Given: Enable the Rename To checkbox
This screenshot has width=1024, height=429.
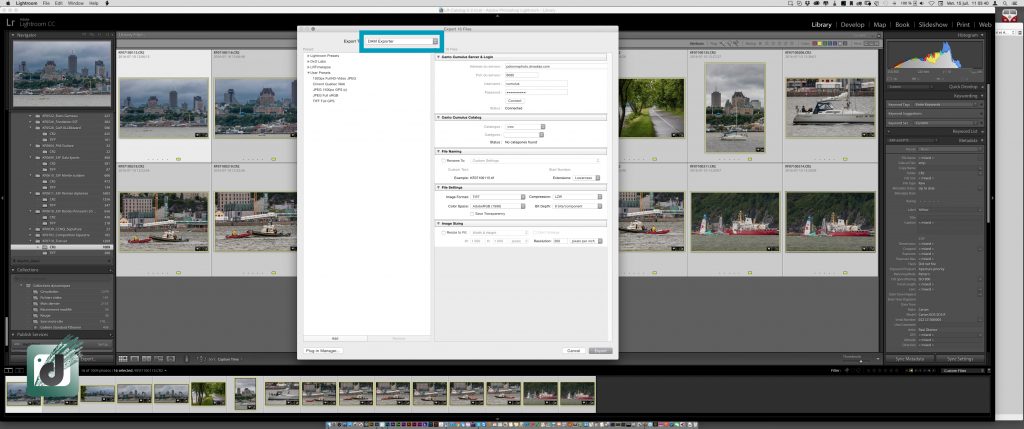Looking at the screenshot, I should (443, 160).
